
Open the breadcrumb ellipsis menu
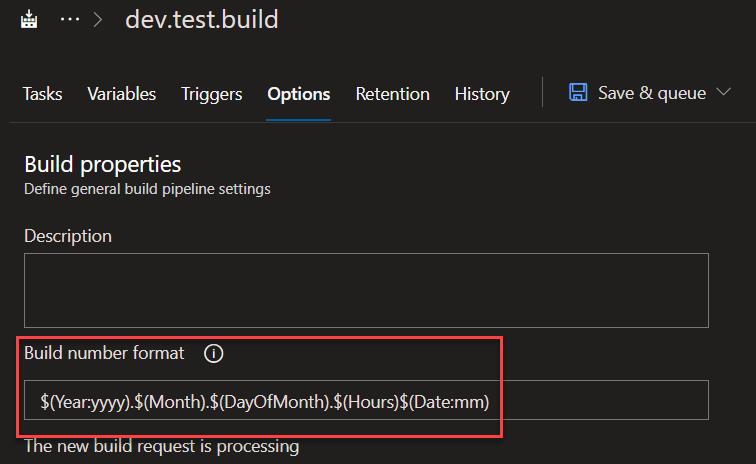pyautogui.click(x=69, y=19)
